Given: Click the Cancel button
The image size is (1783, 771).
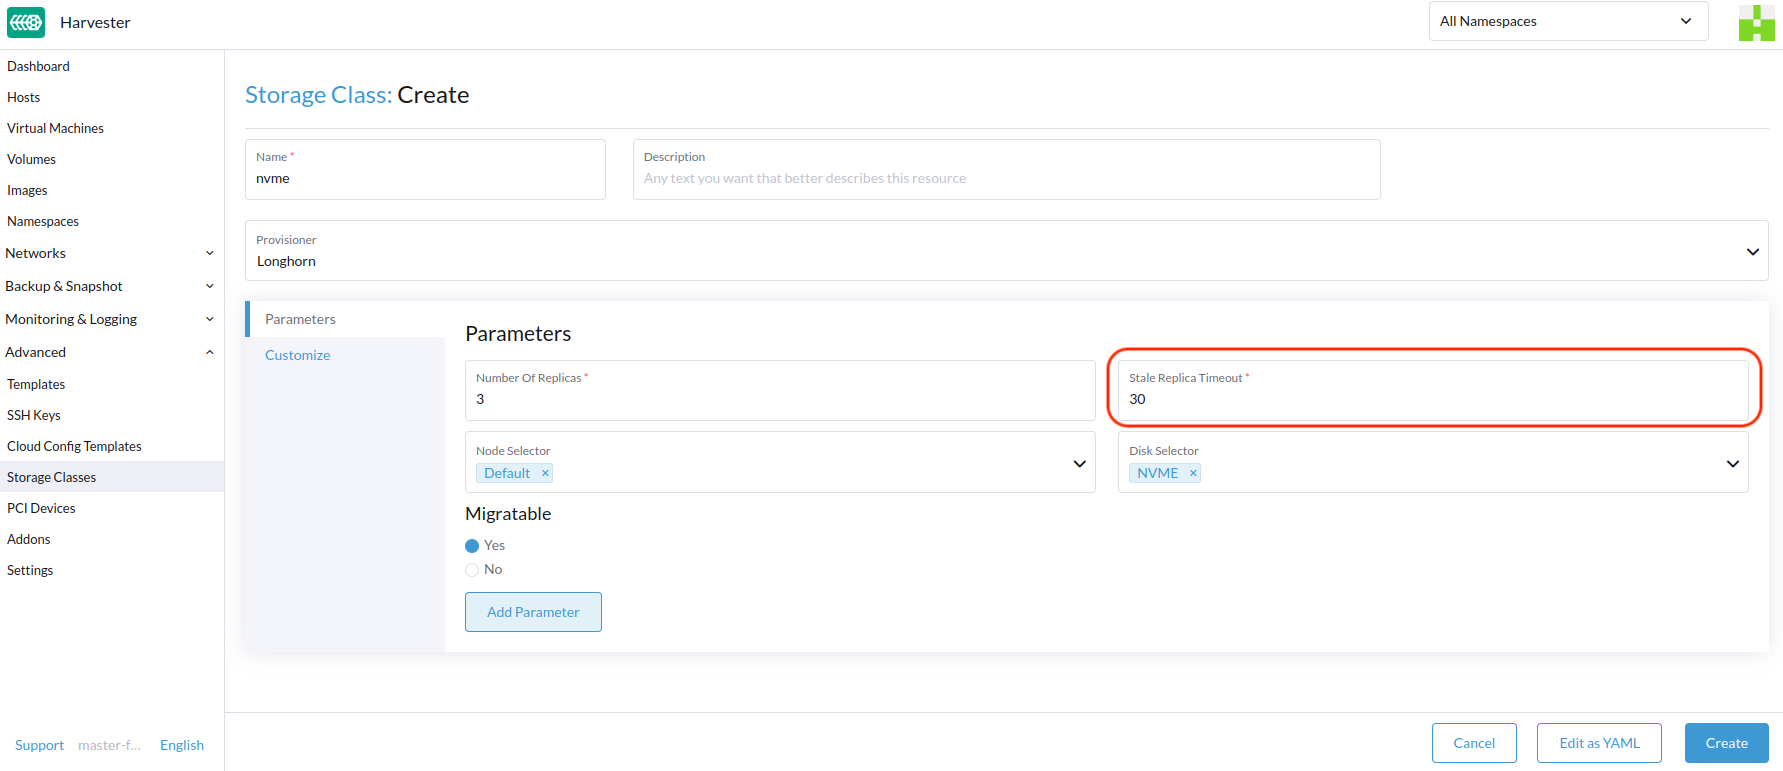Looking at the screenshot, I should tap(1474, 743).
